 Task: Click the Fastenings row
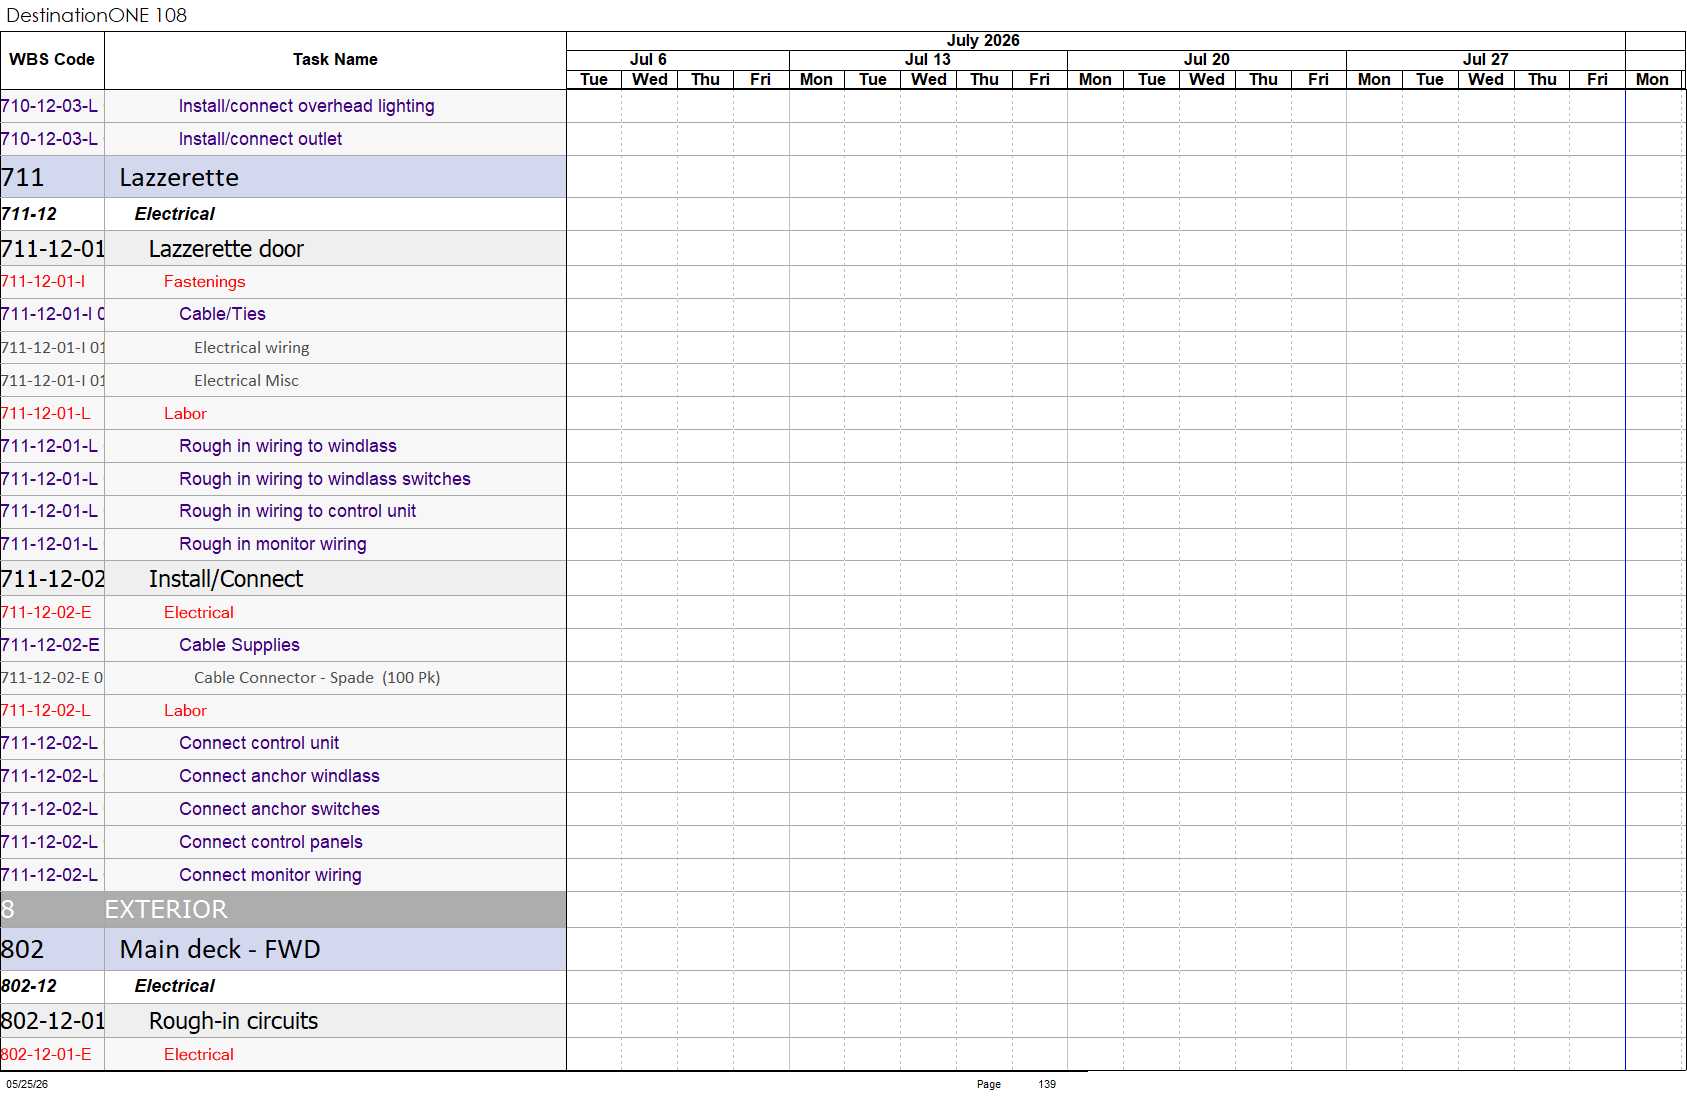tap(283, 282)
